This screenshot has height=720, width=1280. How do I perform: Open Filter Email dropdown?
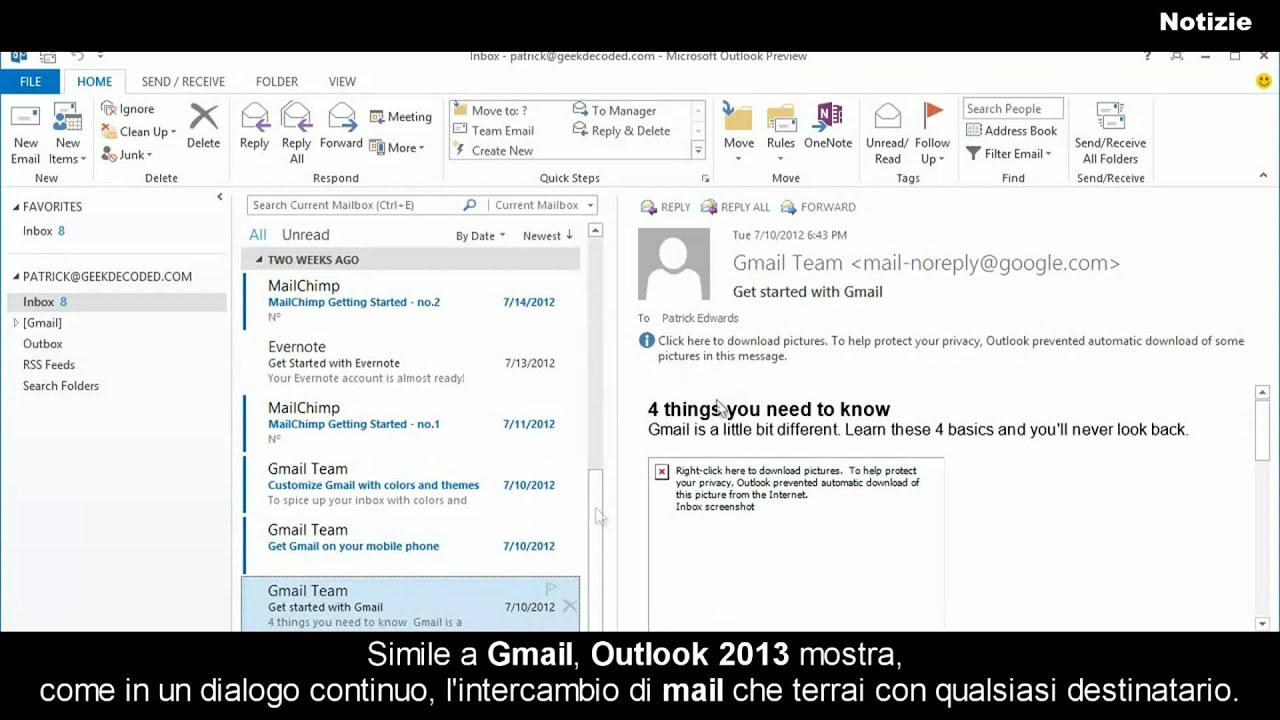pyautogui.click(x=1008, y=154)
